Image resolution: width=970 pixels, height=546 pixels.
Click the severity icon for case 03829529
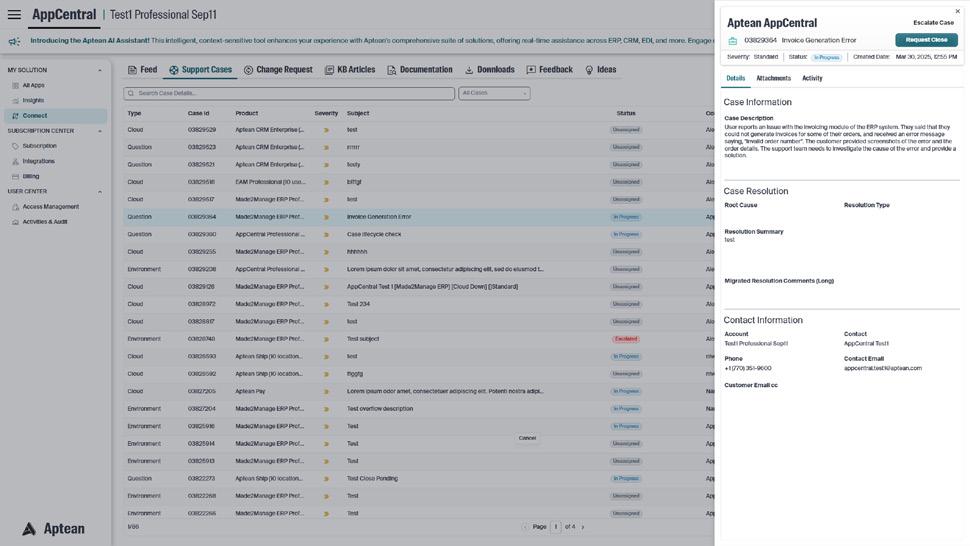click(326, 130)
